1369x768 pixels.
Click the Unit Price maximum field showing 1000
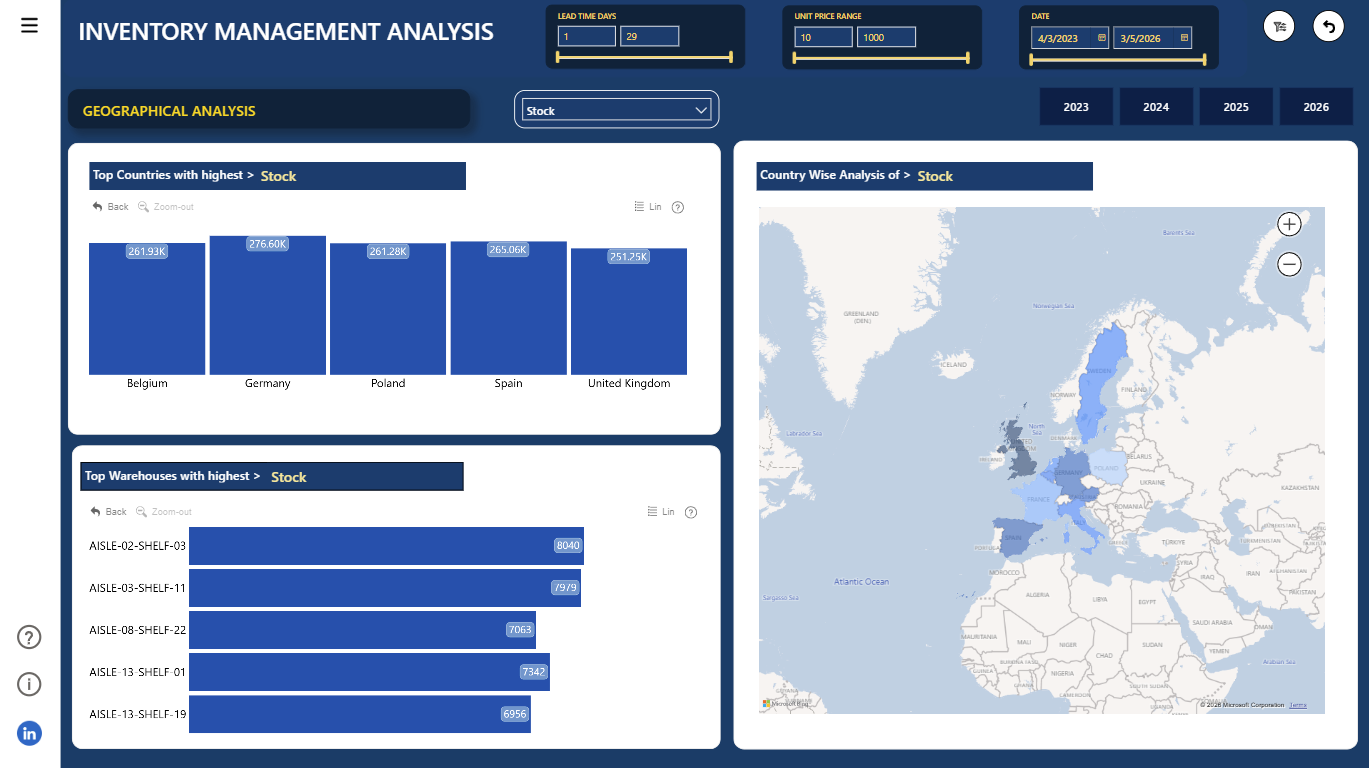click(x=886, y=36)
